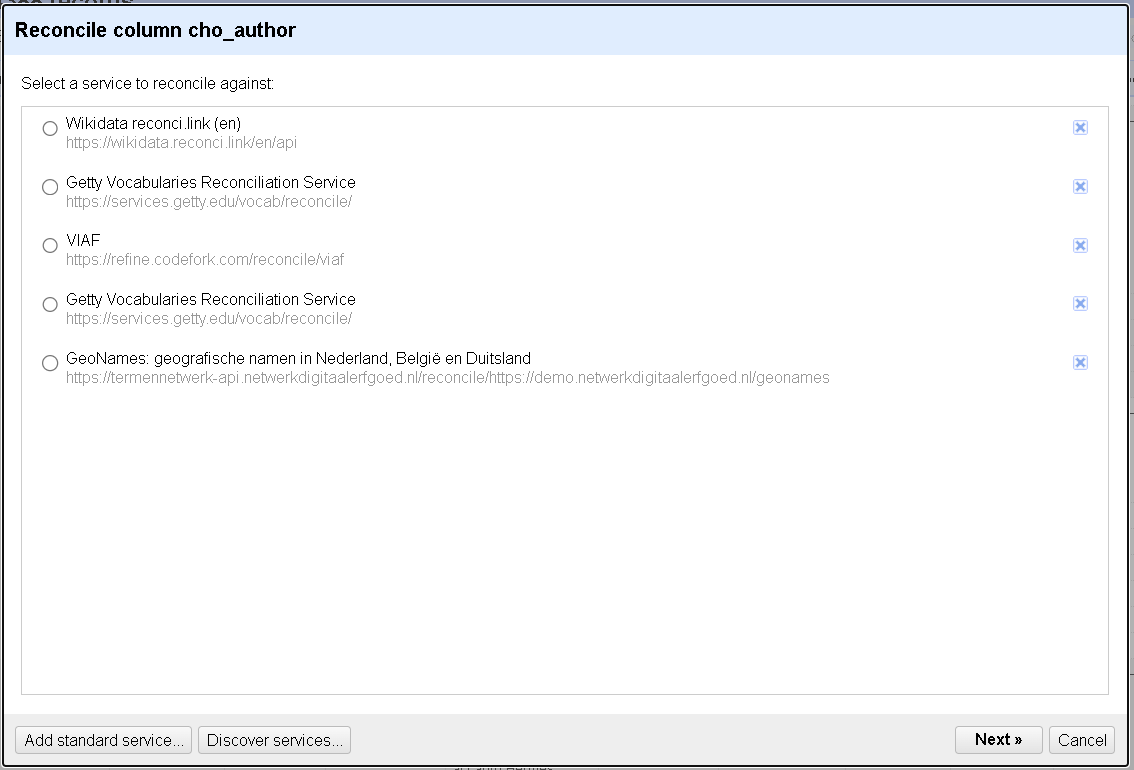Select the Wikidata reconci.link (en) radio button
Screen dimensions: 1134x770
[x=50, y=129]
